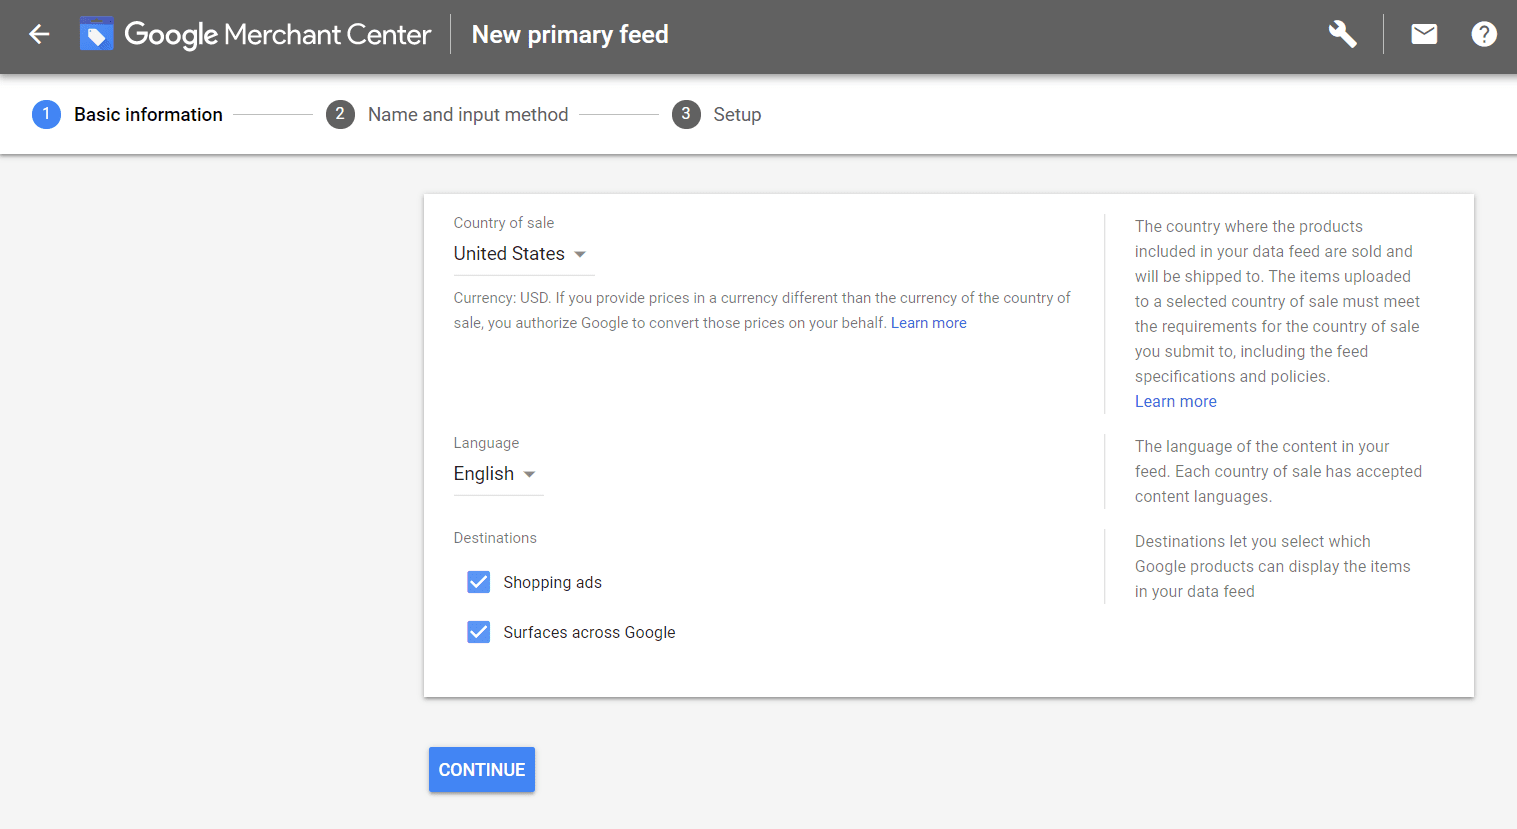Viewport: 1517px width, 829px height.
Task: Click the CONTINUE button
Action: pyautogui.click(x=482, y=770)
